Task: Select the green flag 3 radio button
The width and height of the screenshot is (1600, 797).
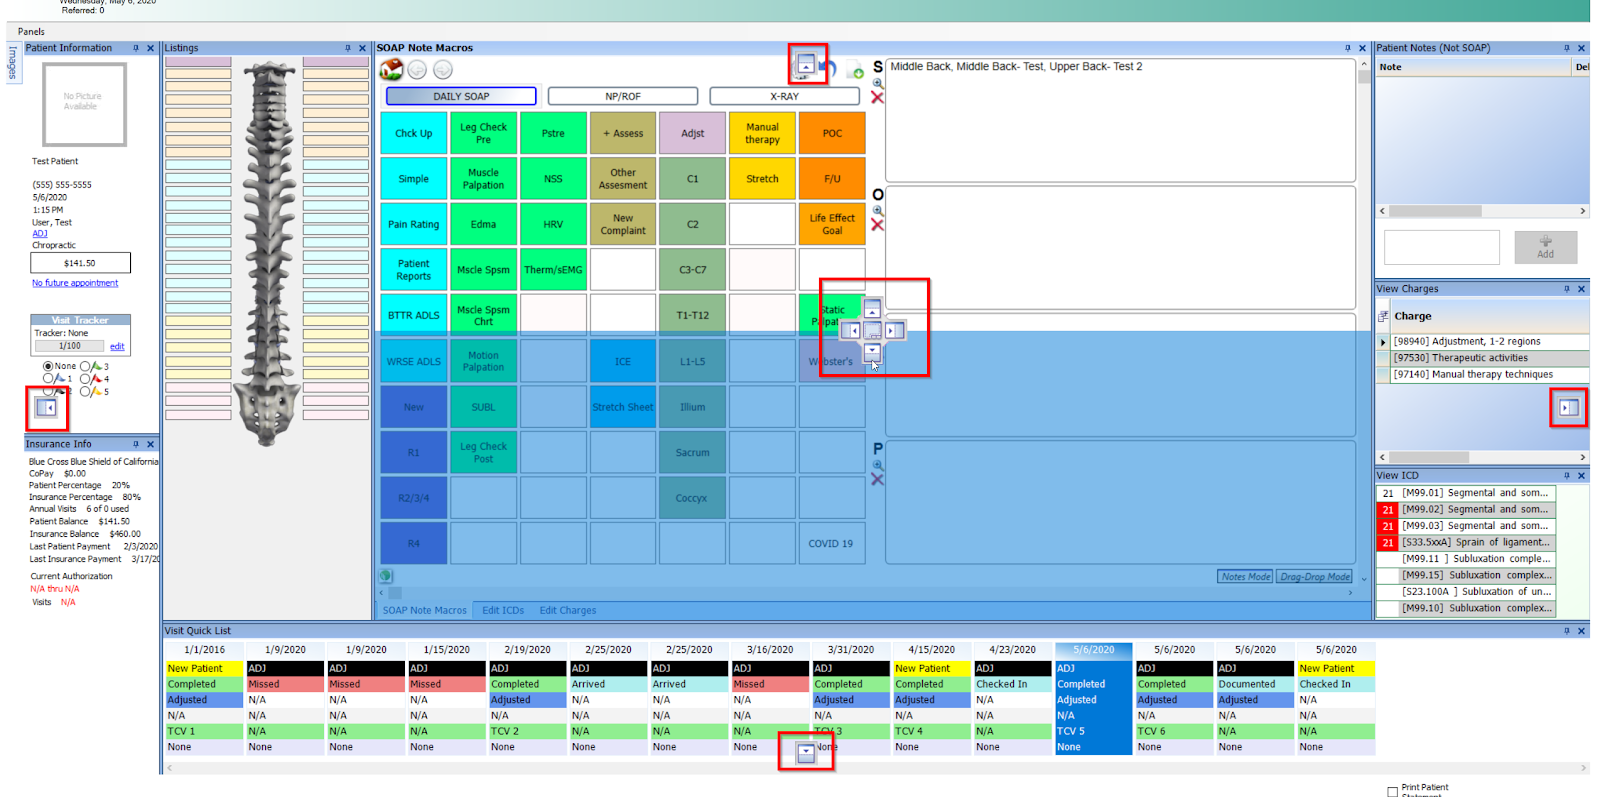Action: click(85, 366)
